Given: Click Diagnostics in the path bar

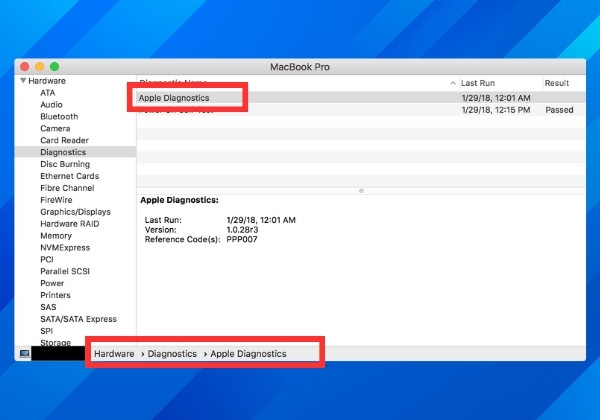Looking at the screenshot, I should tap(172, 354).
